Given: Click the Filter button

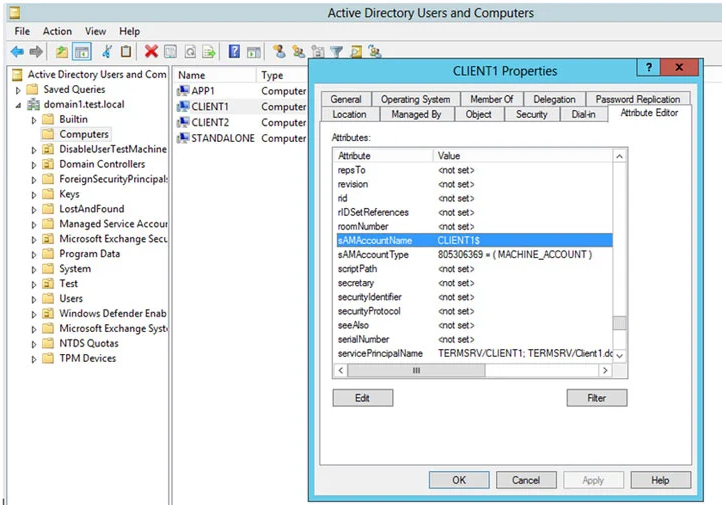Looking at the screenshot, I should pyautogui.click(x=596, y=398).
